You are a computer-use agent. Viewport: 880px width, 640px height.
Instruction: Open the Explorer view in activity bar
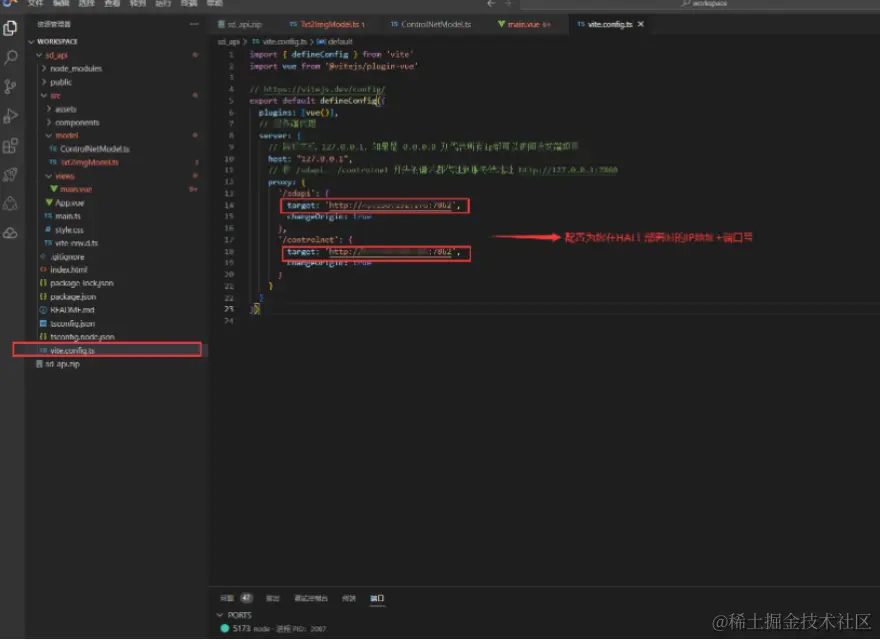pyautogui.click(x=10, y=28)
